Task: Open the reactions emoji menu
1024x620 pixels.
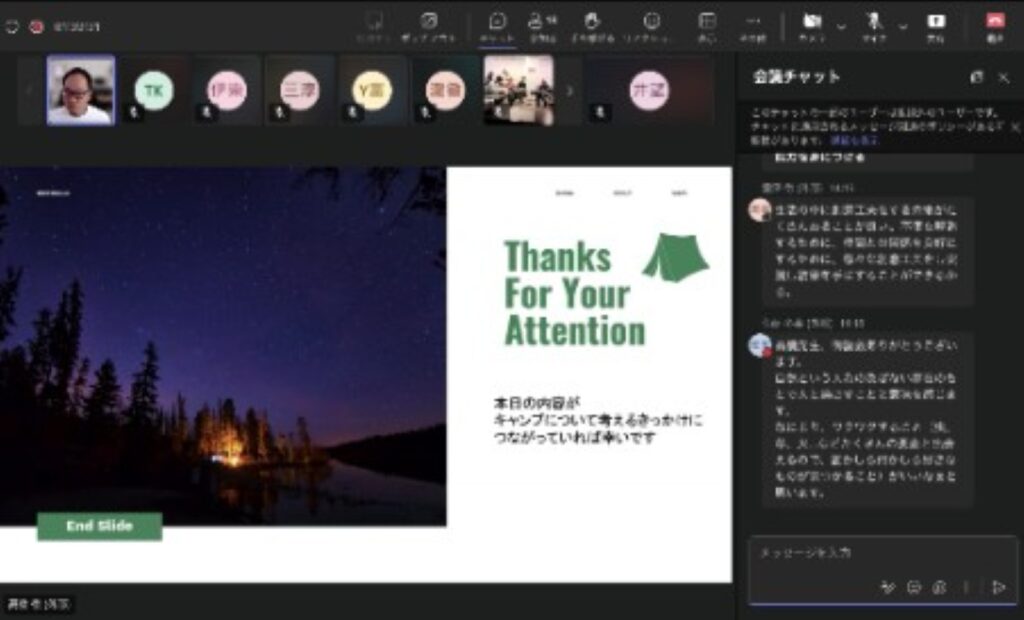Action: click(x=651, y=24)
